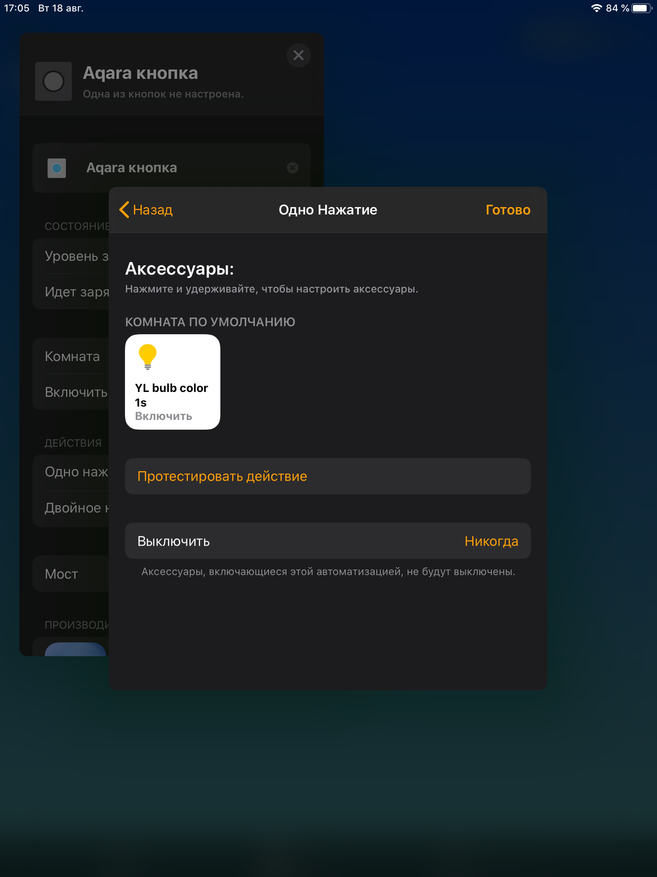Viewport: 657px width, 877px height.
Task: Select Двойное action in background panel
Action: (71, 508)
